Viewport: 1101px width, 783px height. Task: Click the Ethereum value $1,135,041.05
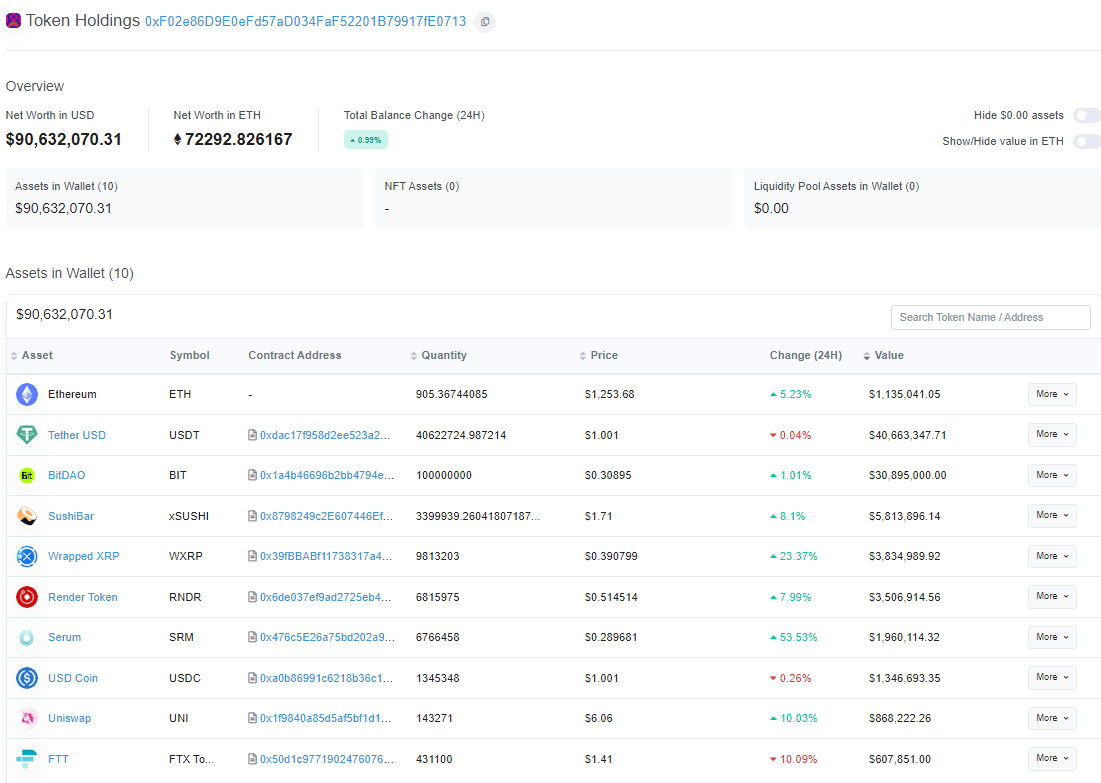coord(904,395)
